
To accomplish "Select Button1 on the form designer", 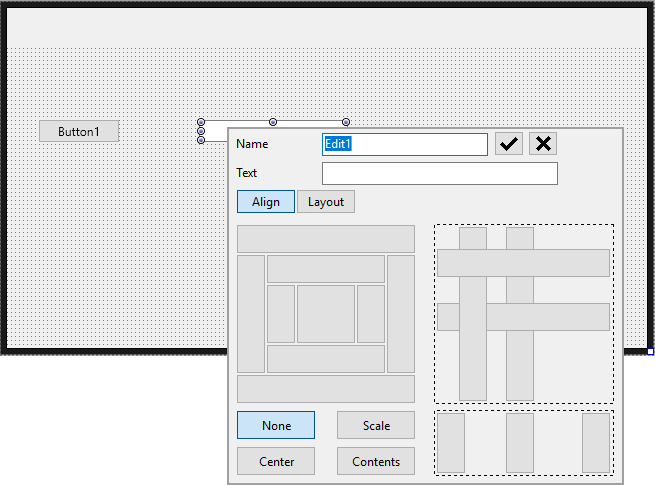I will coord(79,132).
